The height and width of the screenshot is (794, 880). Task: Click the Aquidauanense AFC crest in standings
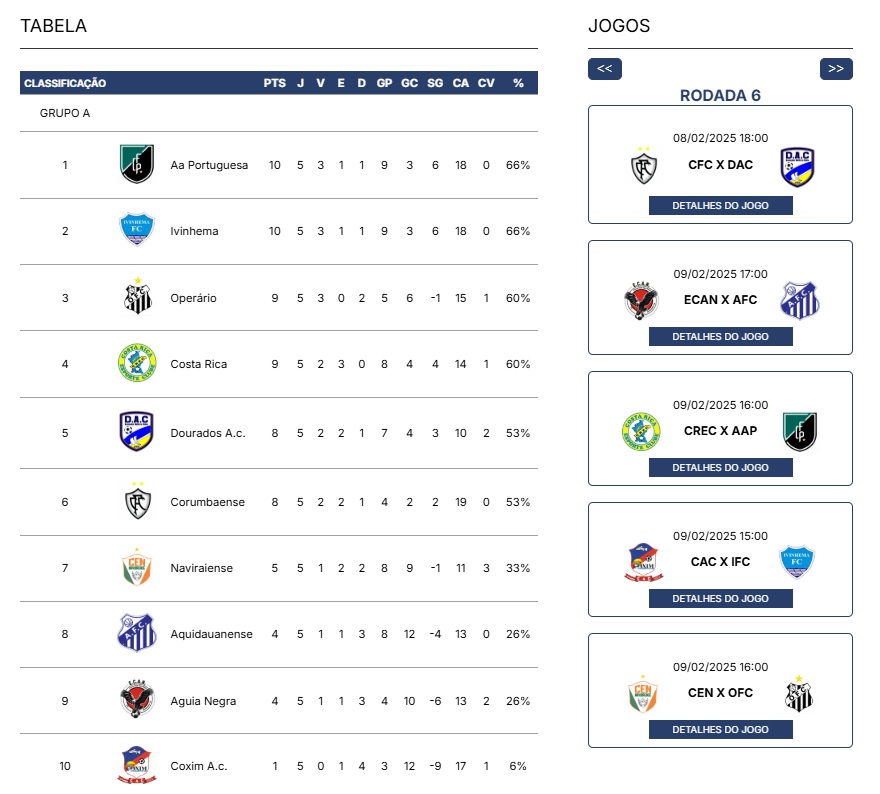(x=137, y=632)
